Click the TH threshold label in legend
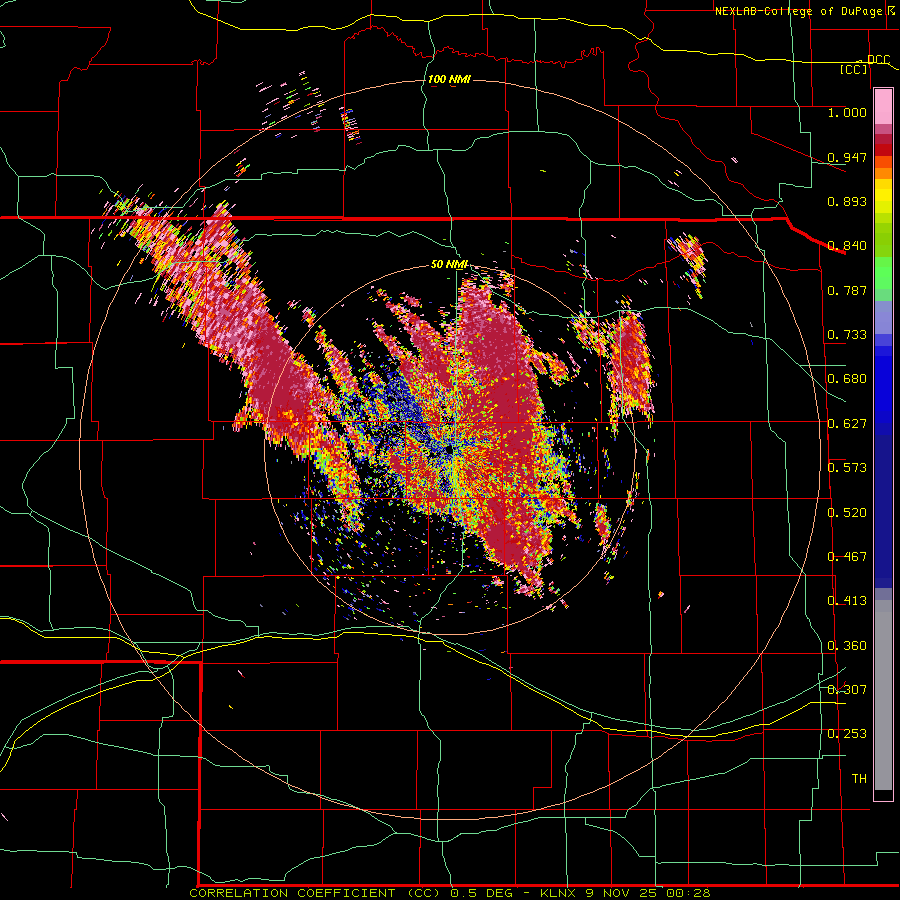 click(x=859, y=779)
